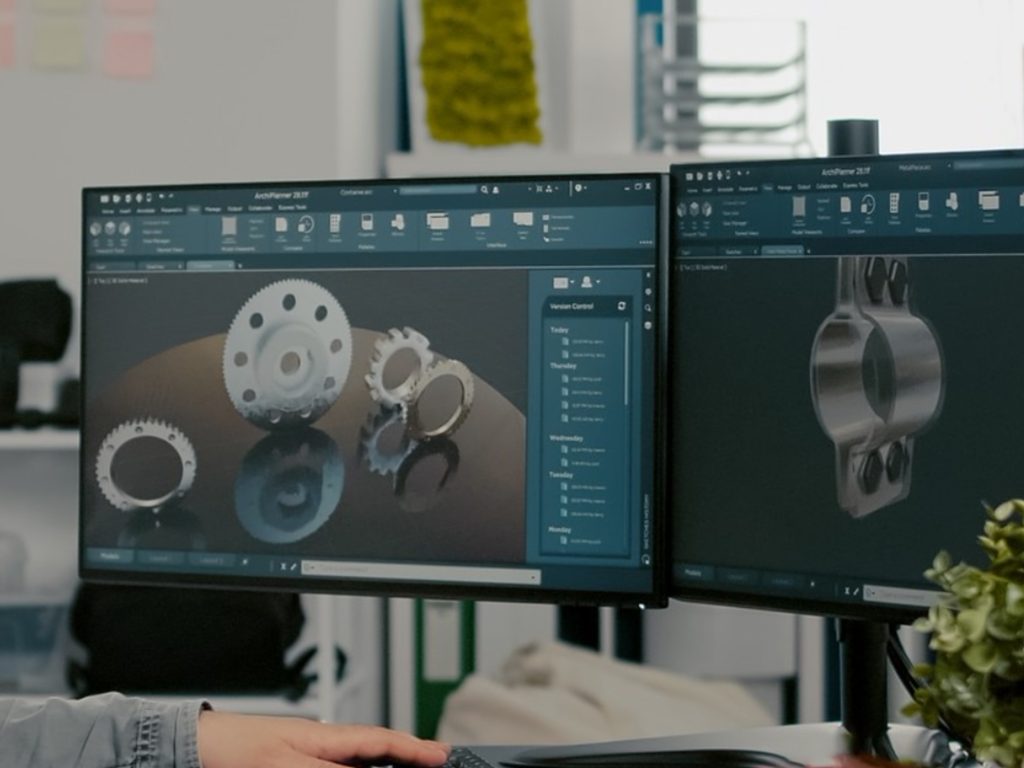This screenshot has width=1024, height=768.
Task: Open Tool Palettes icon on left ribbon
Action: click(x=334, y=224)
